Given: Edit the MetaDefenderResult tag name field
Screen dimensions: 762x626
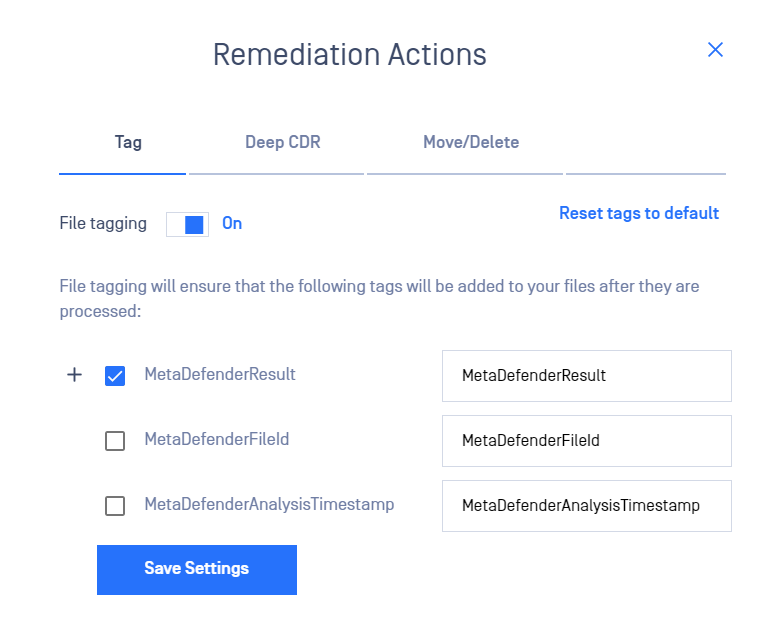Looking at the screenshot, I should click(587, 376).
